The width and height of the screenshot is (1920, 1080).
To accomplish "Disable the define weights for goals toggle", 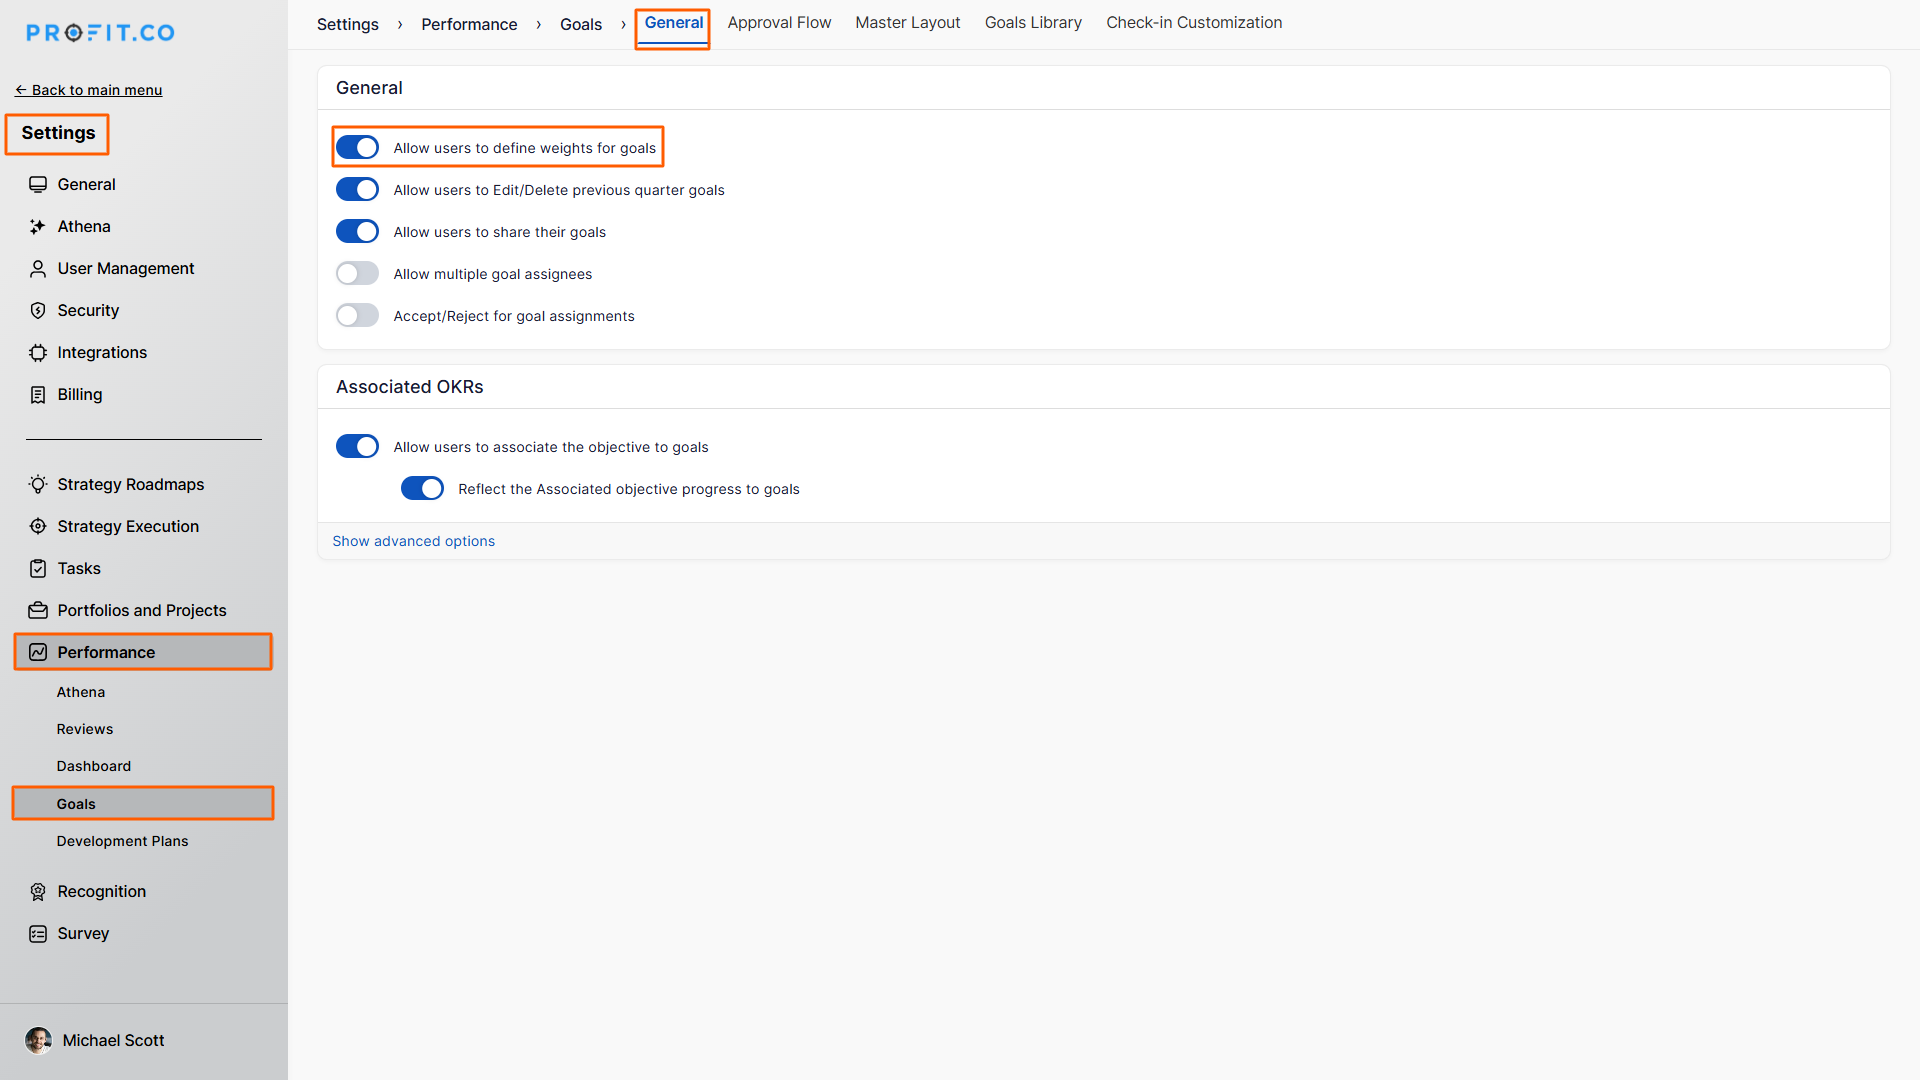I will click(357, 148).
